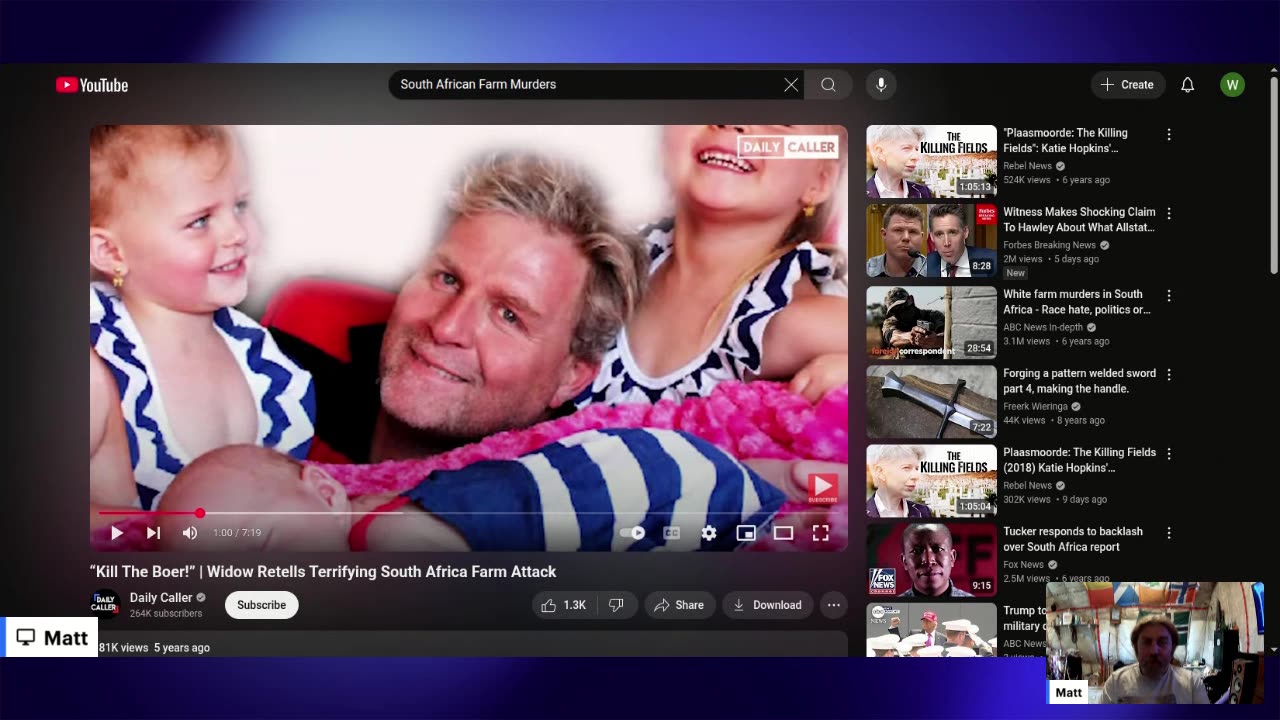Subscribe to Daily Caller

pos(261,605)
